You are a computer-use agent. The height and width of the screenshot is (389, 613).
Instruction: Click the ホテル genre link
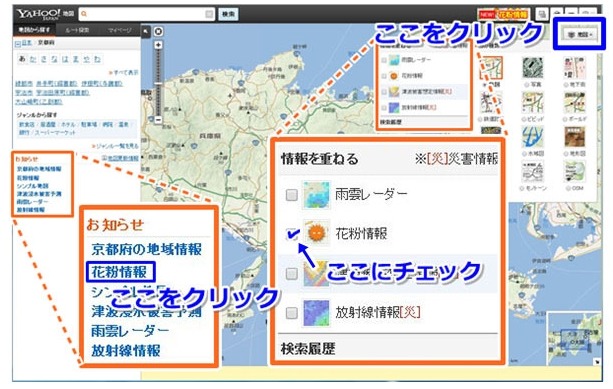pos(69,125)
